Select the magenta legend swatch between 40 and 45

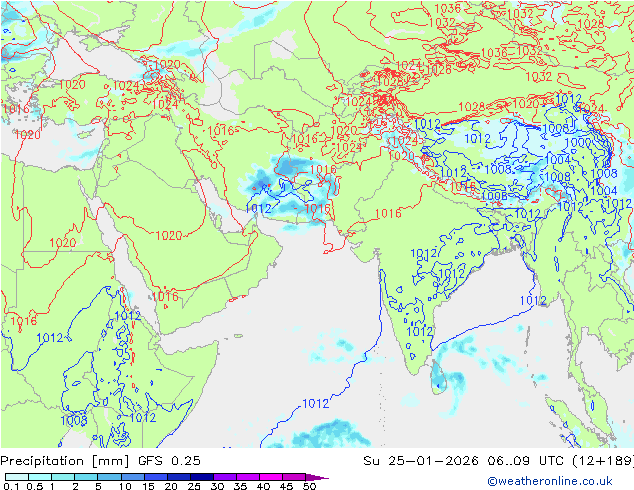tap(271, 477)
